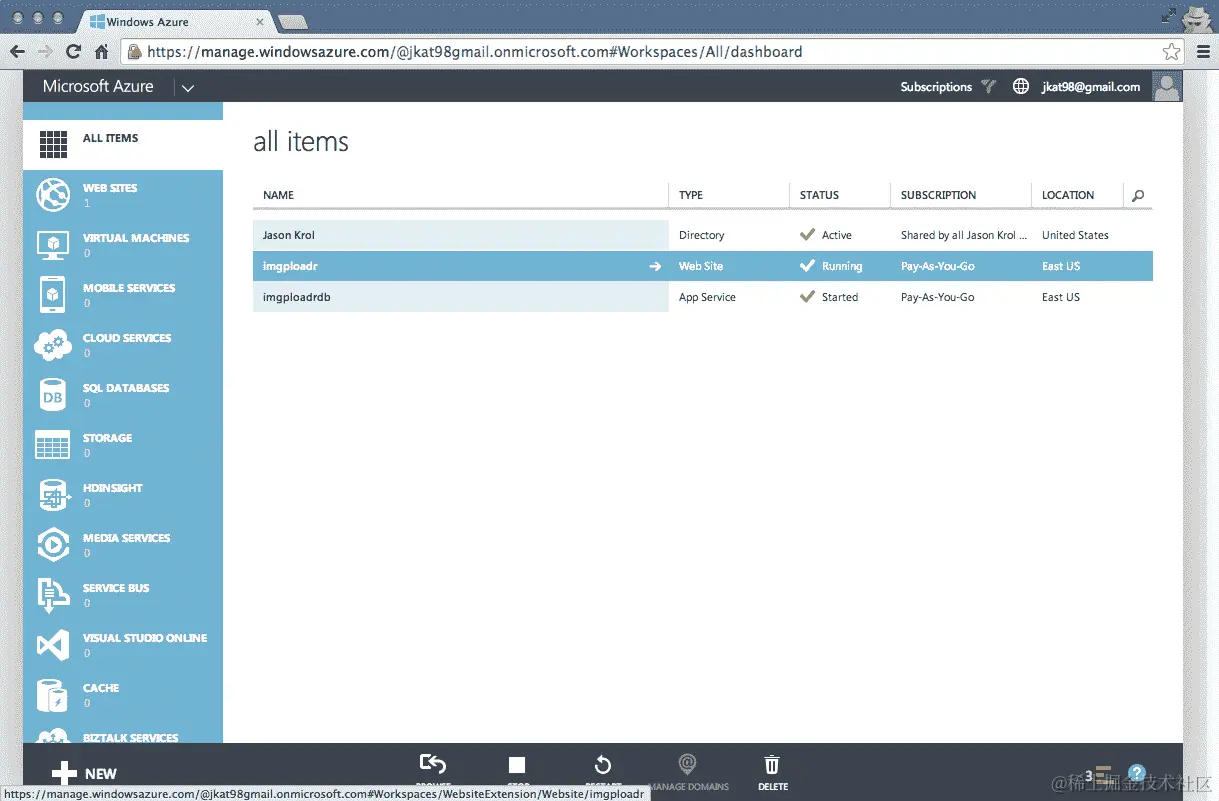Click the Browse command icon
Image resolution: width=1219 pixels, height=801 pixels.
coord(433,765)
